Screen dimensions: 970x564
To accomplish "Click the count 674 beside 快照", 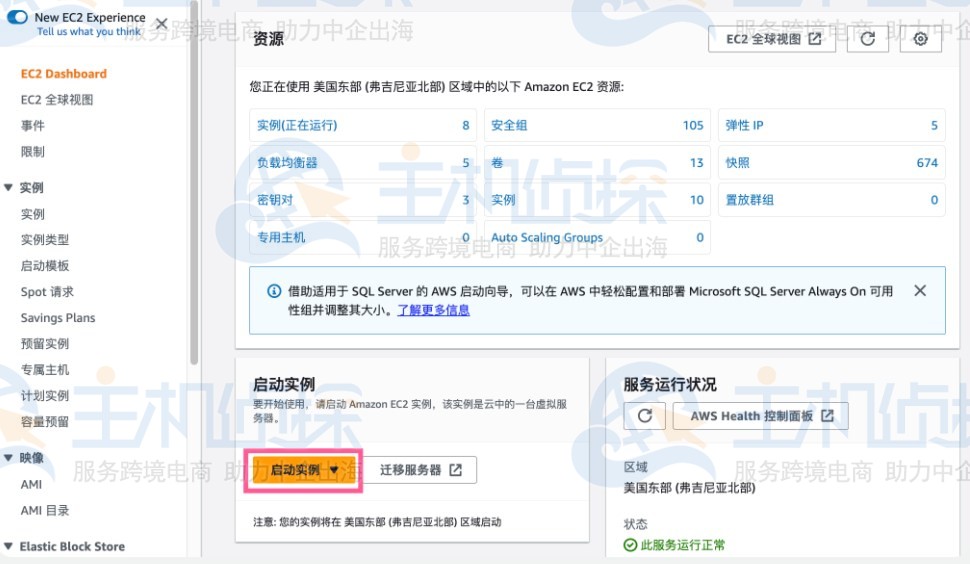I will point(927,163).
